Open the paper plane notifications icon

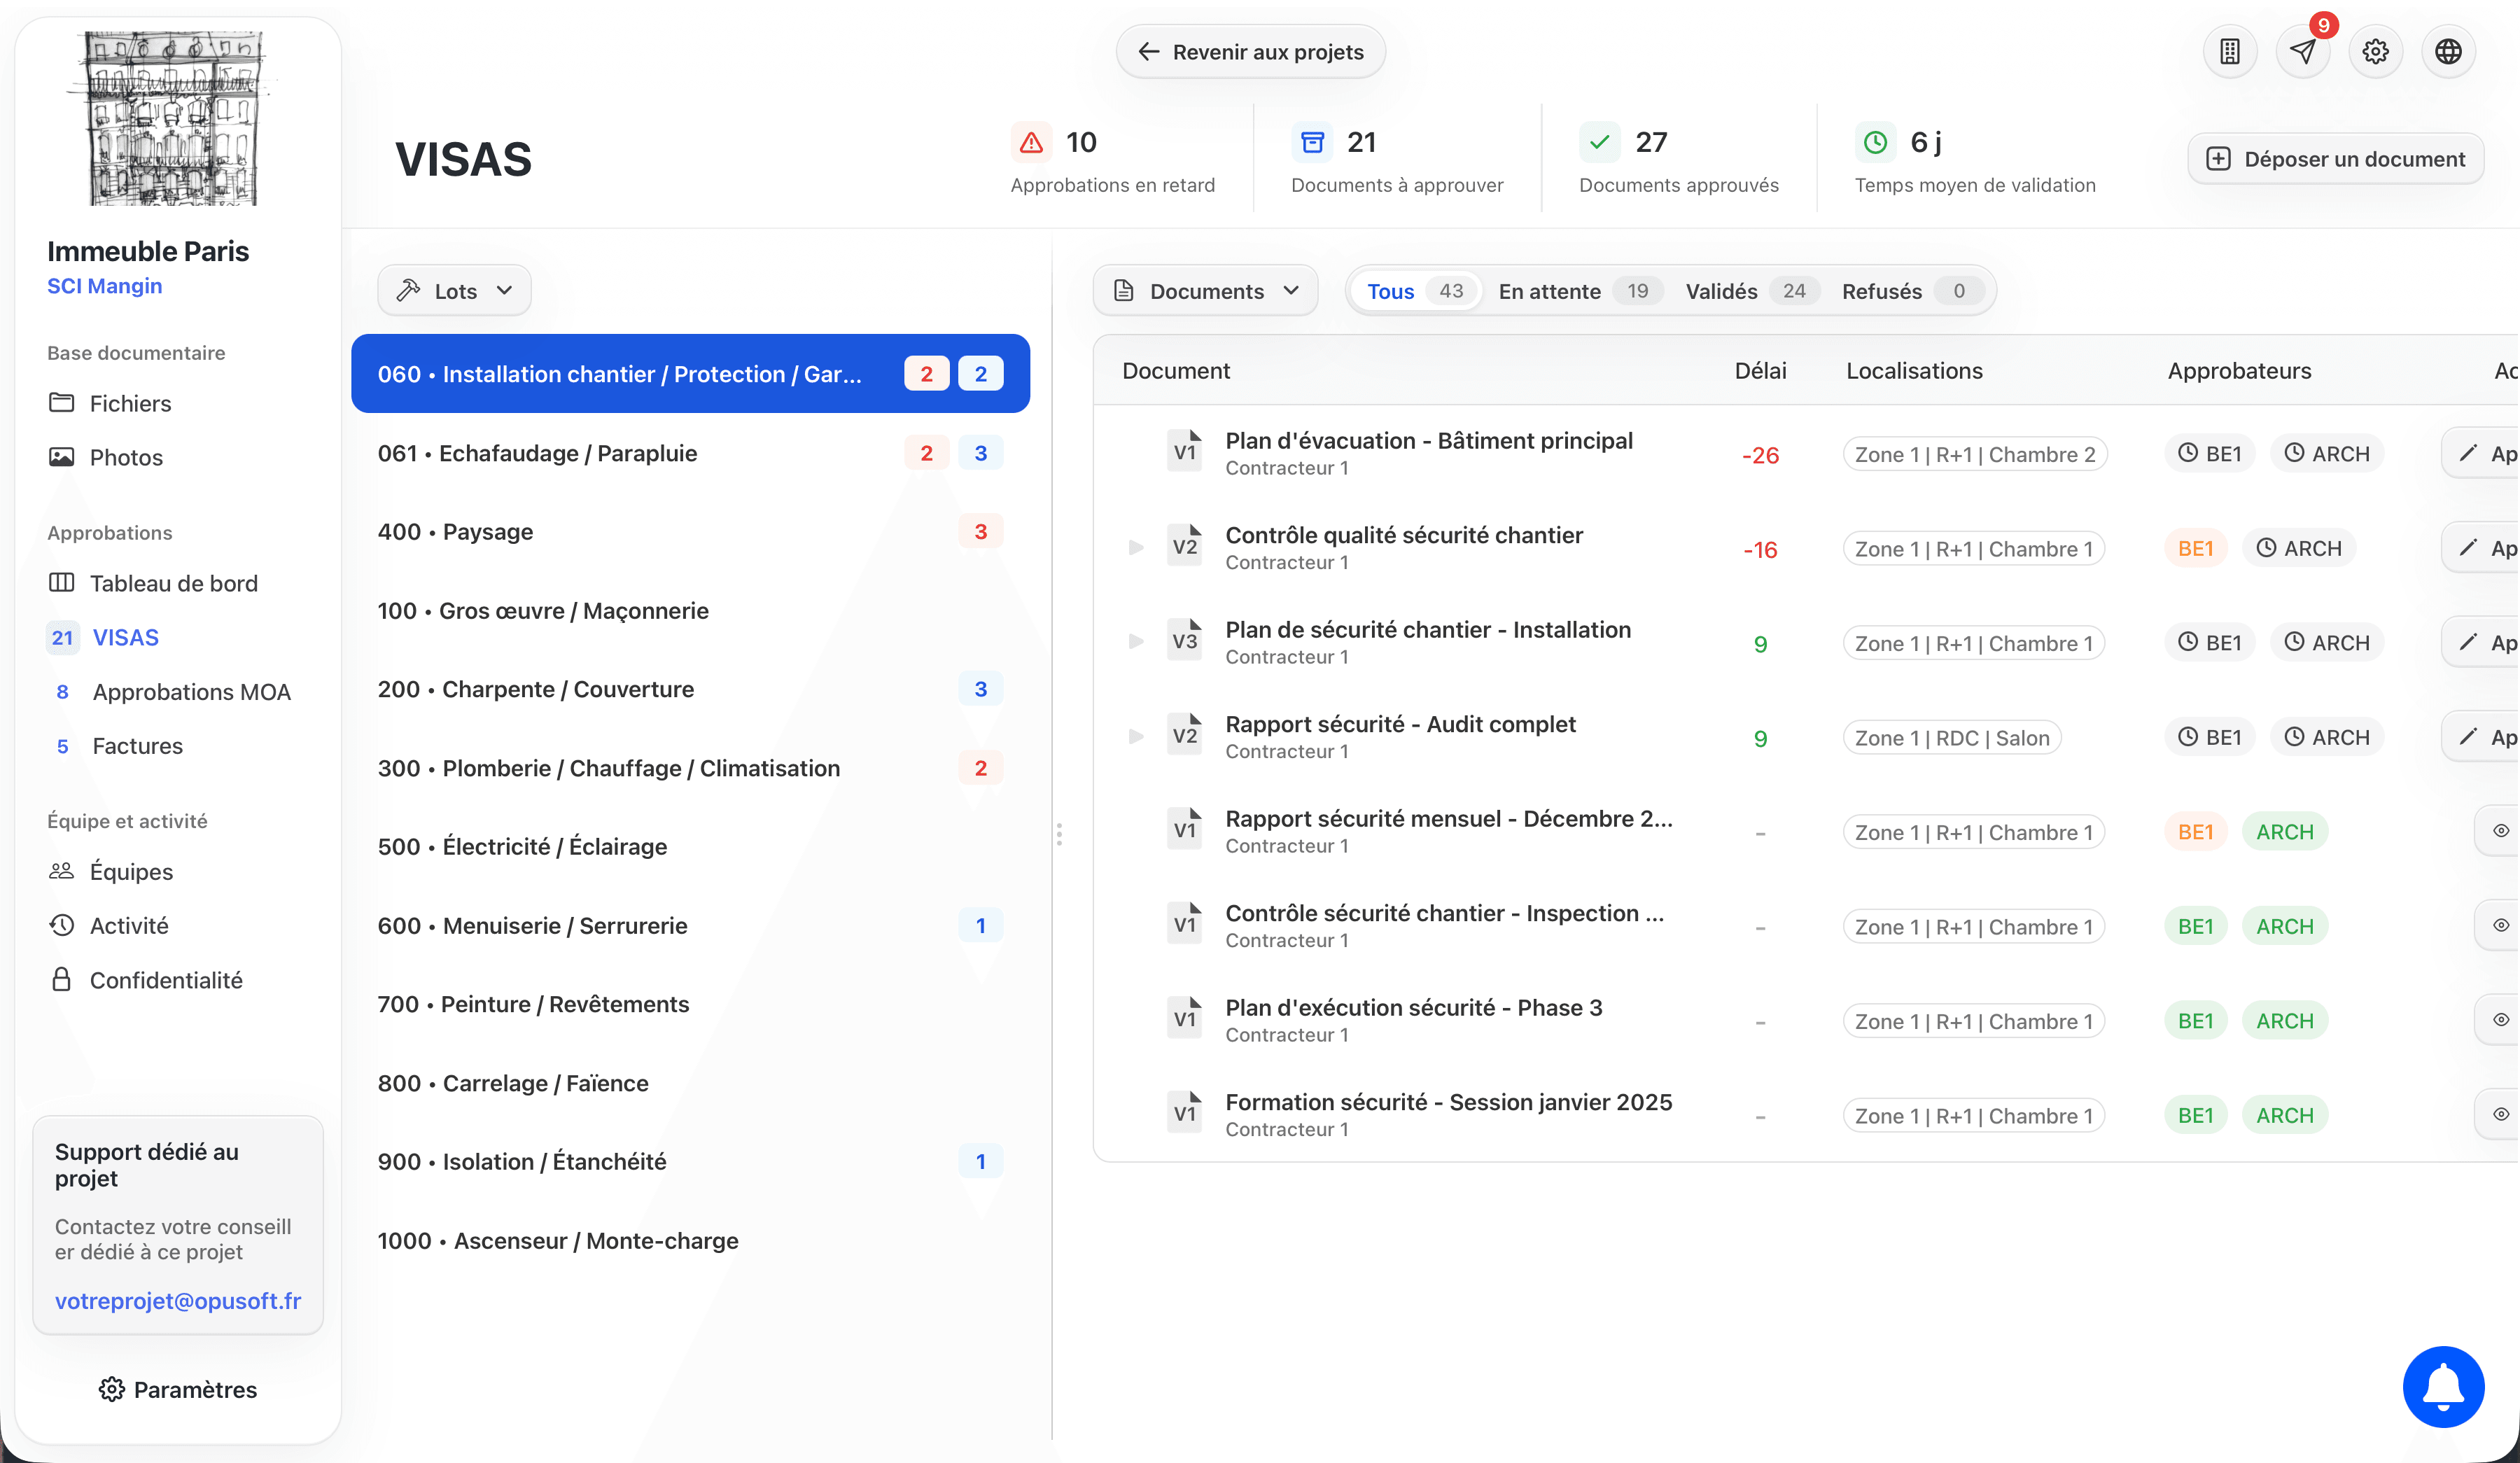click(x=2302, y=52)
